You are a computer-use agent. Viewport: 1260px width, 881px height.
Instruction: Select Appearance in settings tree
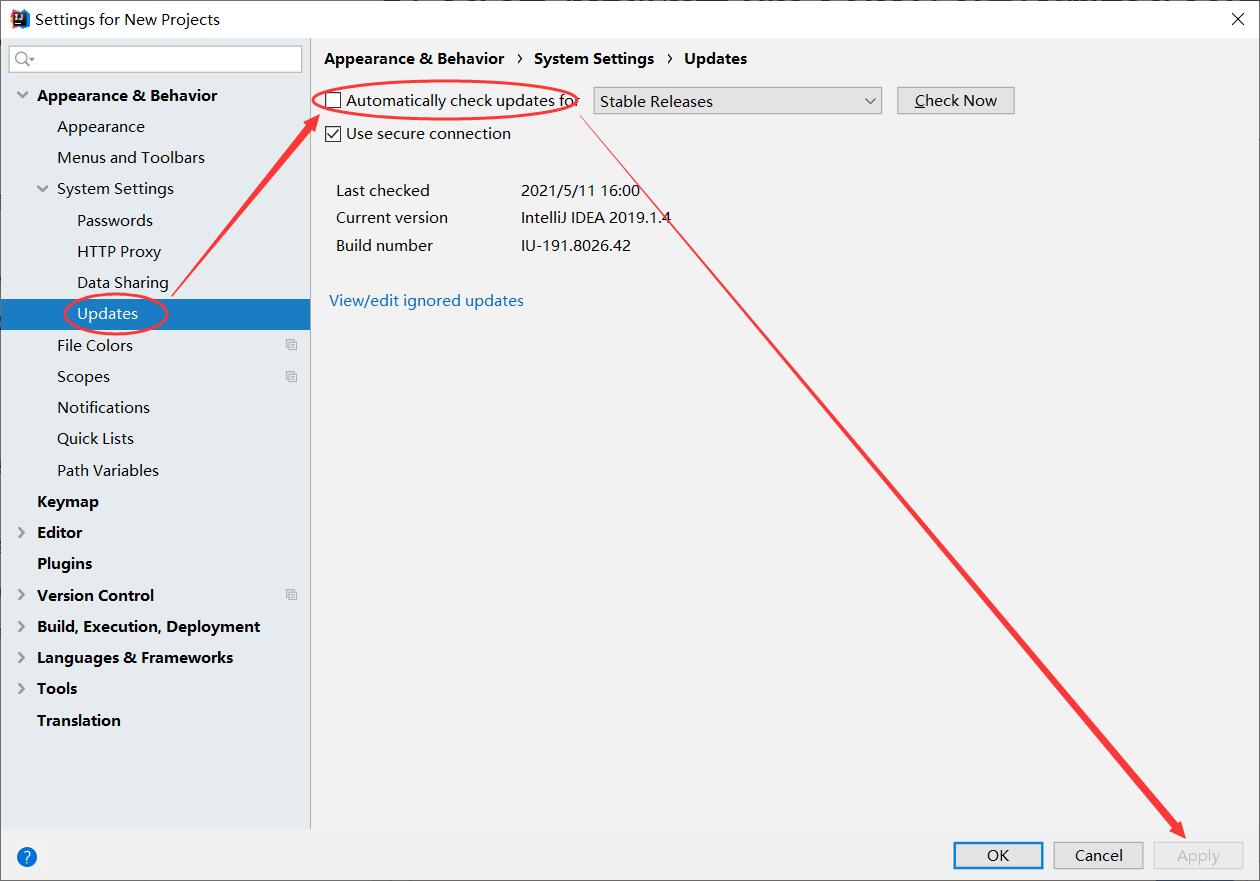click(101, 127)
